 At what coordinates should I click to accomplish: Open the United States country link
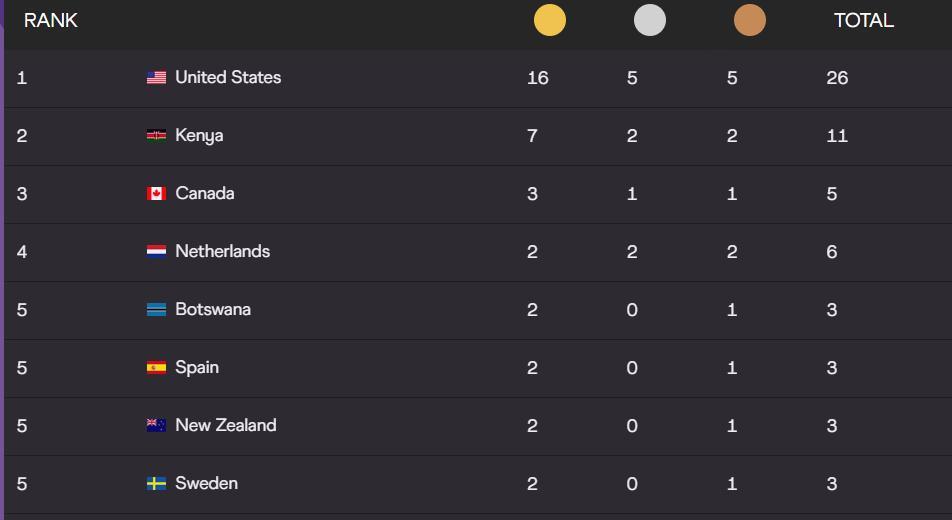(228, 77)
